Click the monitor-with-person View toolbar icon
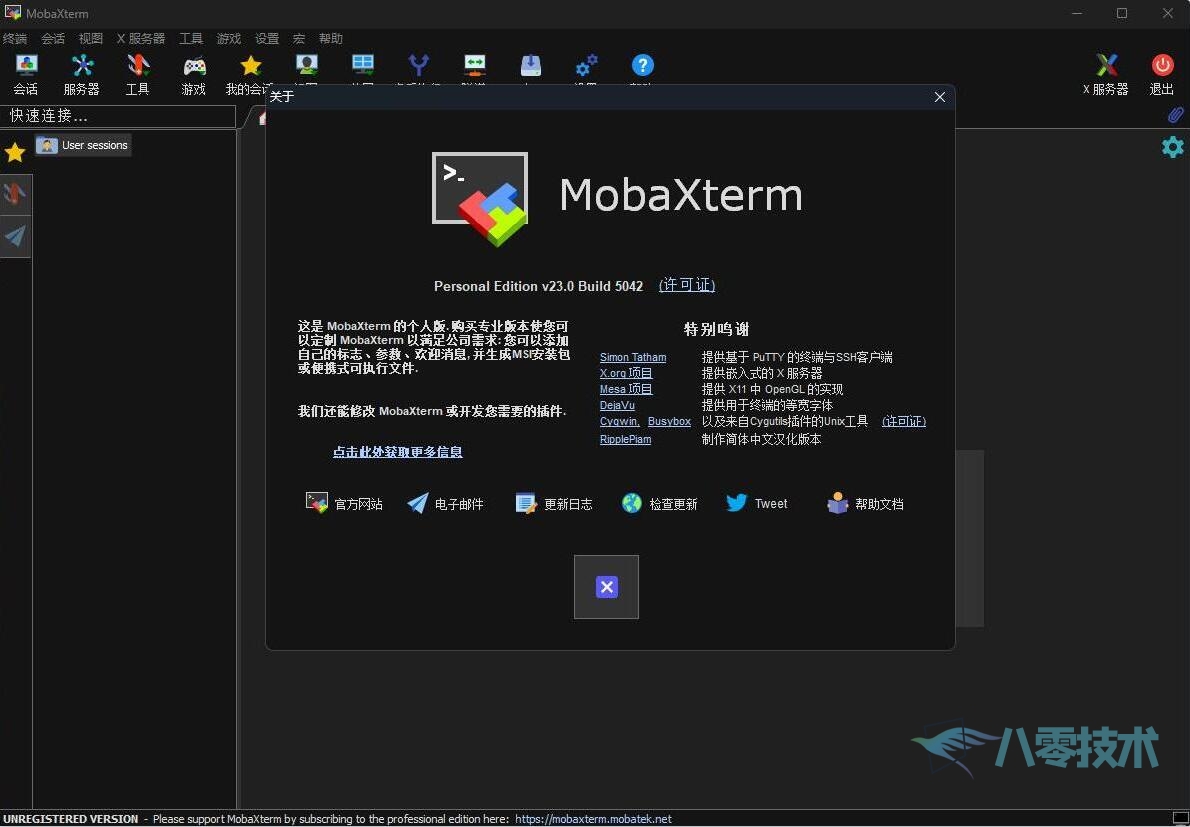 coord(307,65)
